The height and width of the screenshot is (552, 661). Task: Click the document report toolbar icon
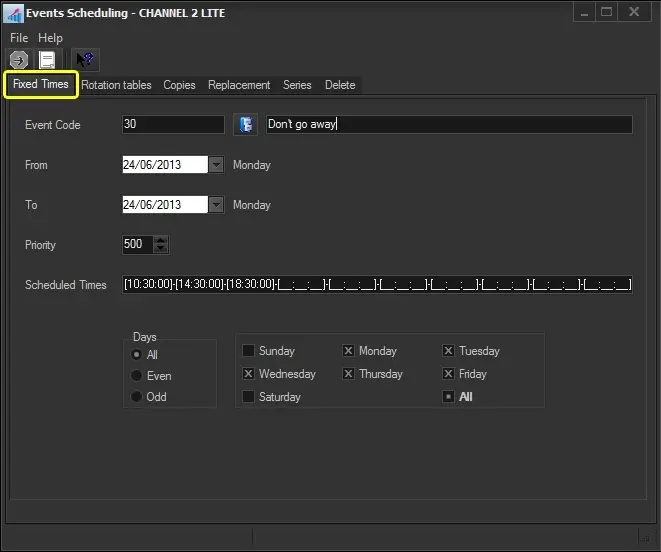point(47,60)
